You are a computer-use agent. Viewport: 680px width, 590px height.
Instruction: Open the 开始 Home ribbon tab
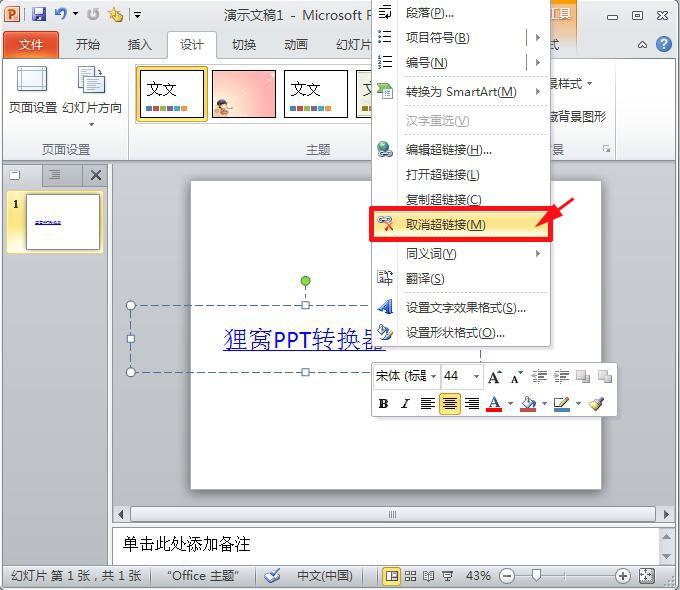click(x=88, y=44)
